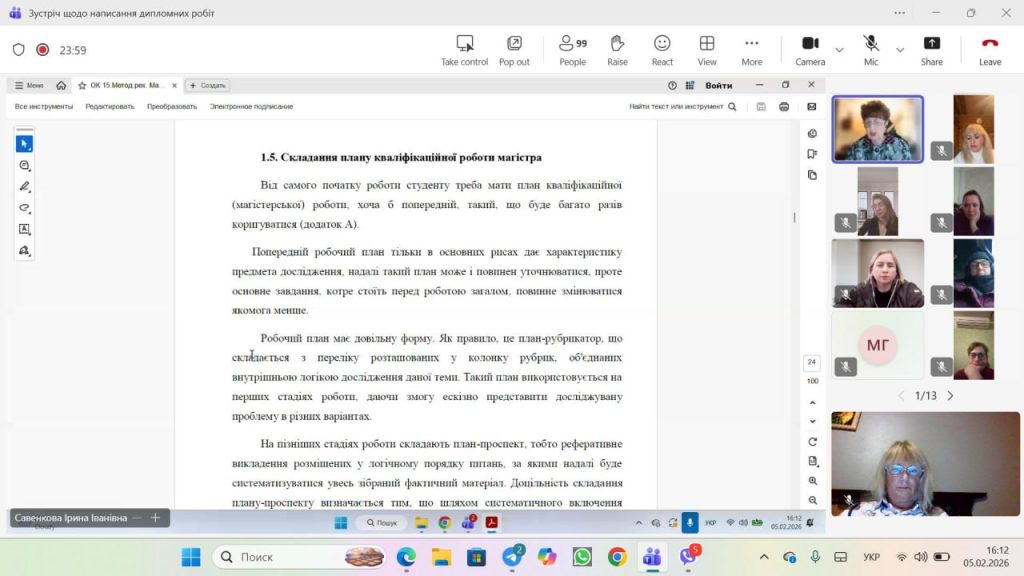Expand the Camera options dropdown arrow

point(839,50)
